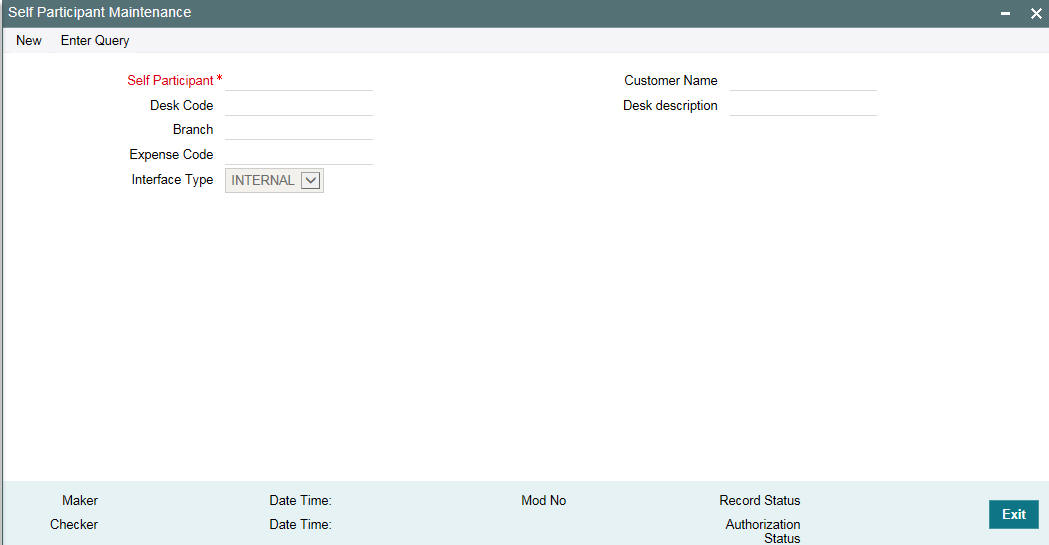Click the Branch label
The width and height of the screenshot is (1049, 545).
click(193, 130)
